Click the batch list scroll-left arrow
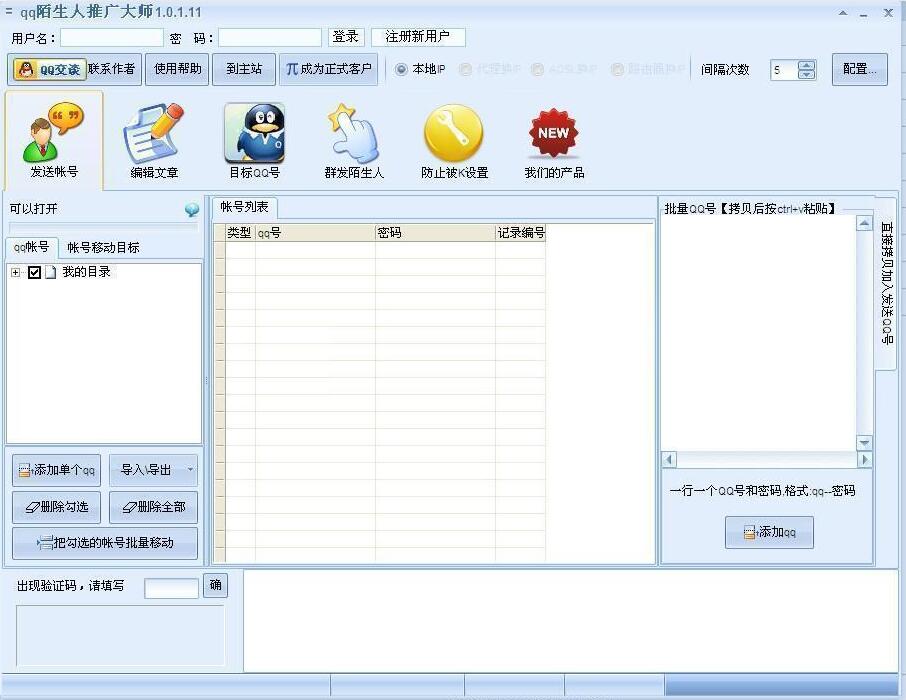The image size is (906, 700). pos(669,460)
